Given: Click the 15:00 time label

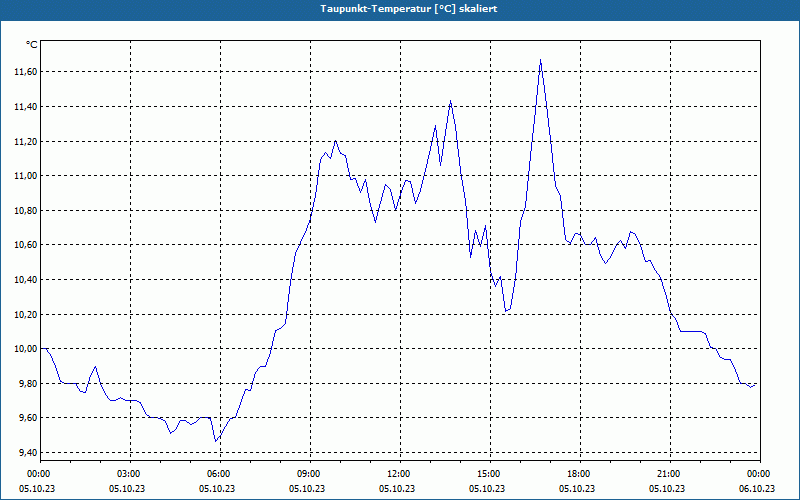Looking at the screenshot, I should point(490,474).
